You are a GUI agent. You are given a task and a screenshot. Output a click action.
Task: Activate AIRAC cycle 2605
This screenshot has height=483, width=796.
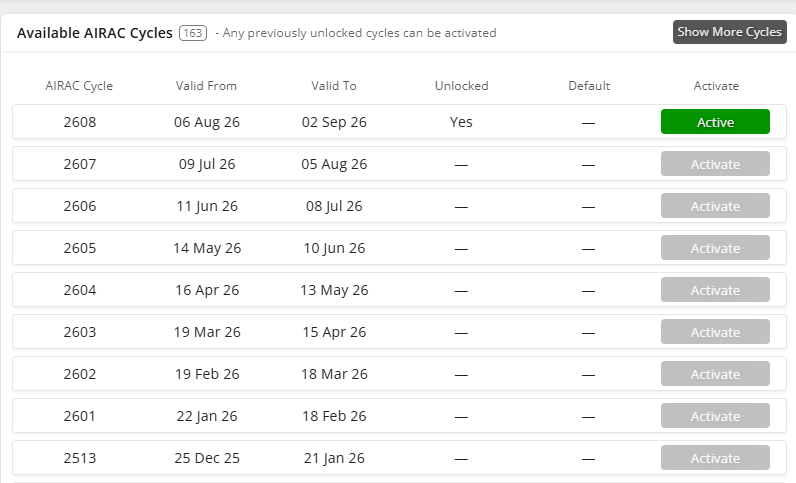click(x=715, y=248)
